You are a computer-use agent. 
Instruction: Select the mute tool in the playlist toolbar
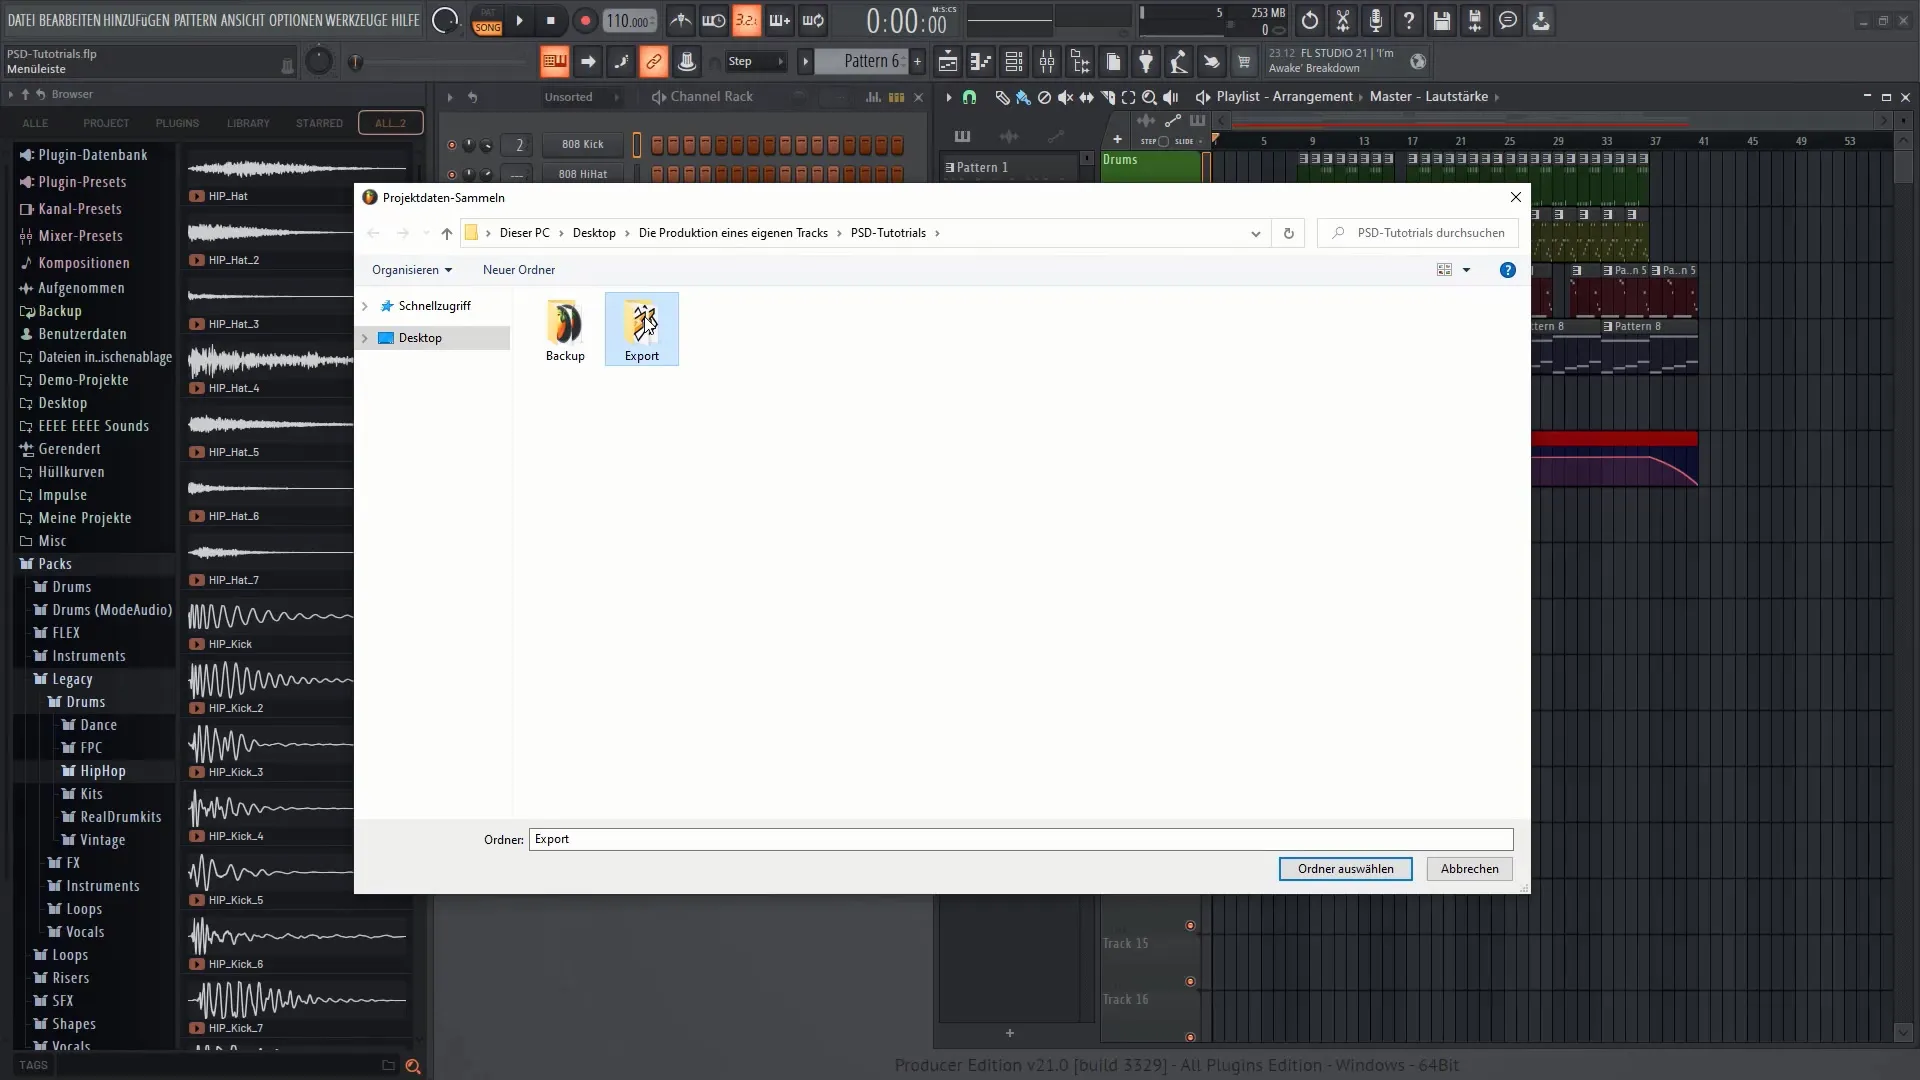coord(1065,97)
